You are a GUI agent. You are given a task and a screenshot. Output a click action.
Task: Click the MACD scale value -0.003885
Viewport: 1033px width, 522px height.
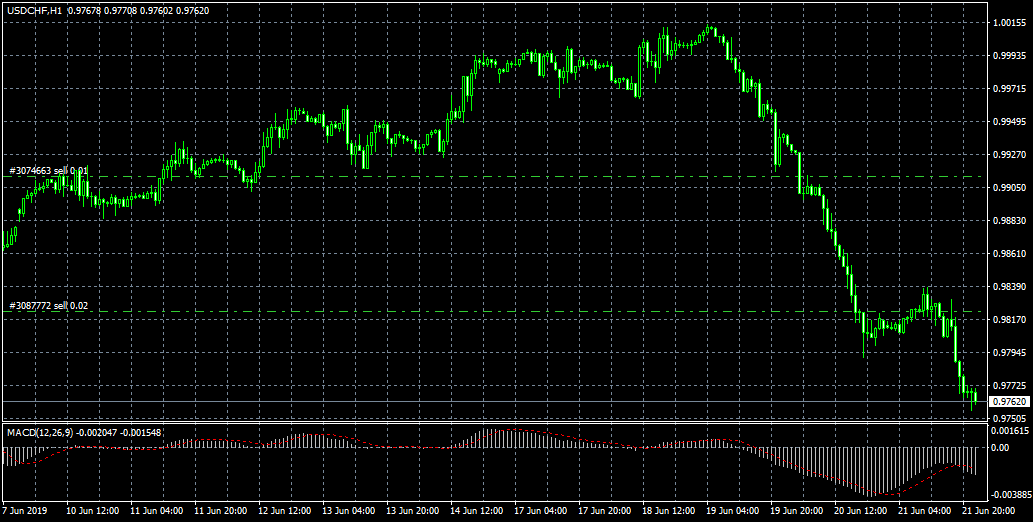1006,495
